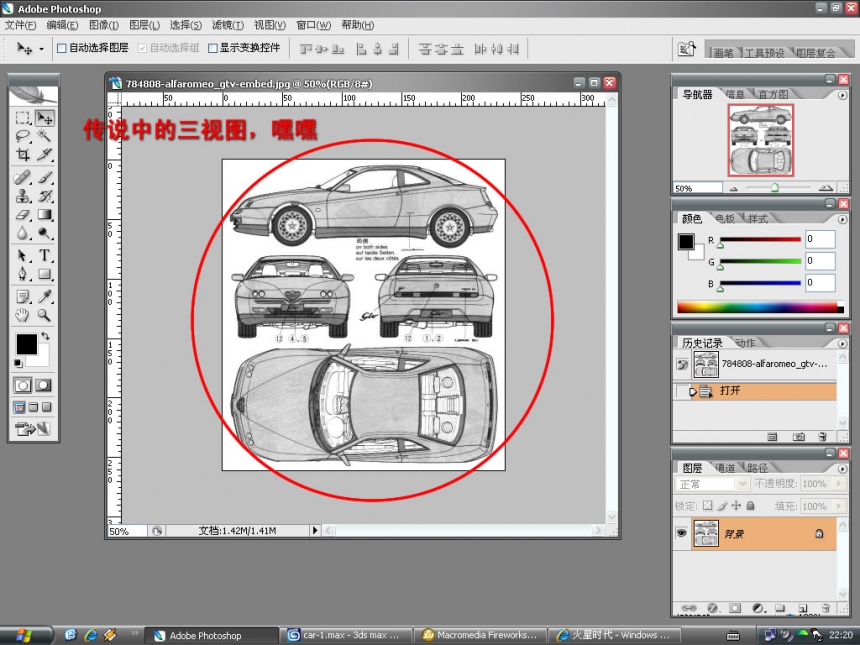Viewport: 860px width, 645px height.
Task: Toggle lock position icon
Action: tap(736, 506)
